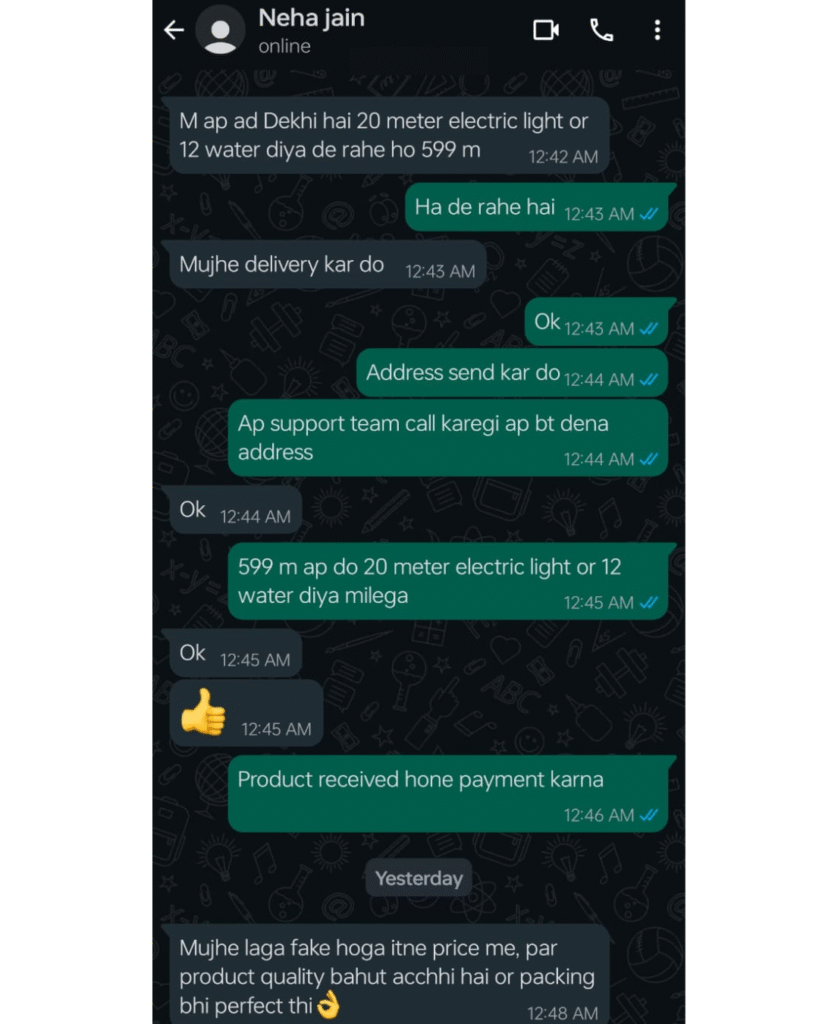
Task: Tap the 'M ap ad Dekhi hai' message
Action: coord(389,135)
